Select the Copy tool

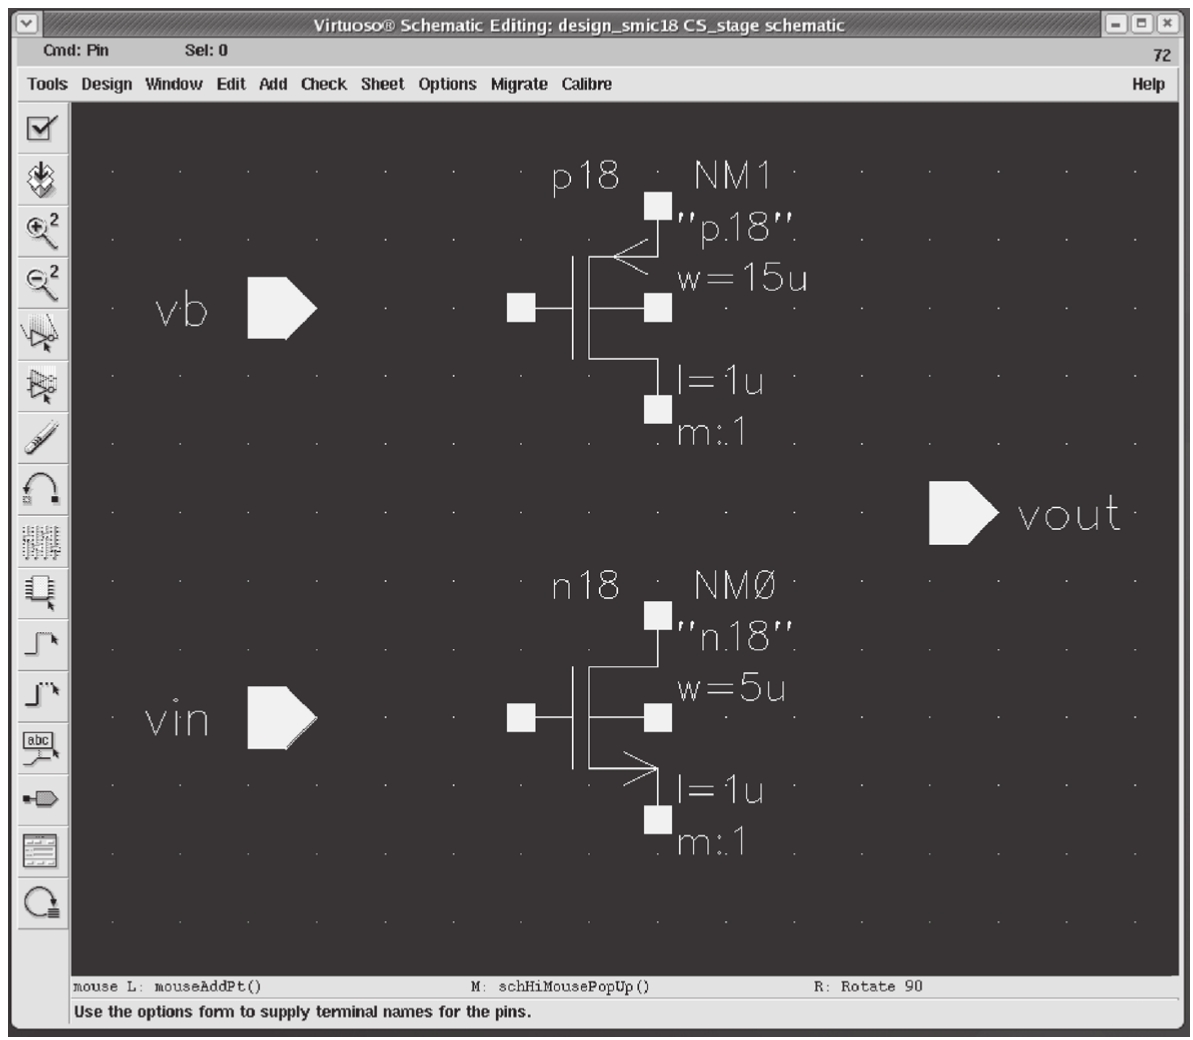coord(42,386)
